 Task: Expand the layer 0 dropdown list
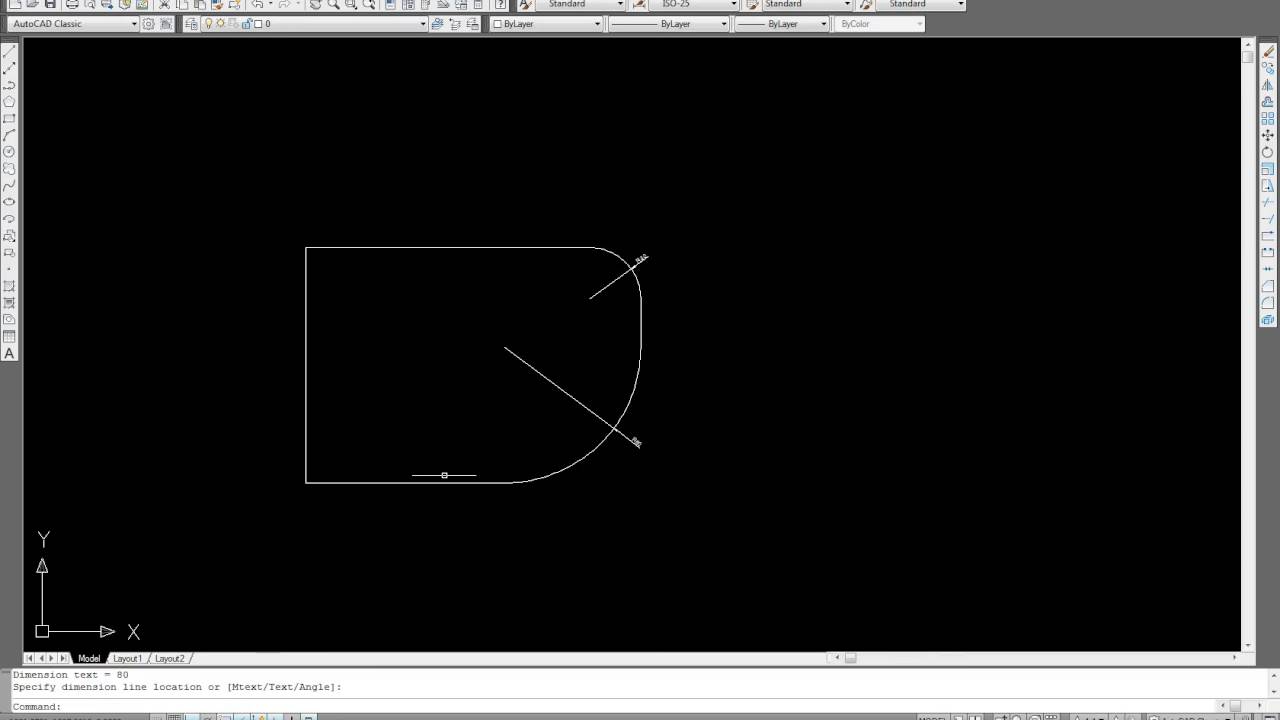point(423,24)
